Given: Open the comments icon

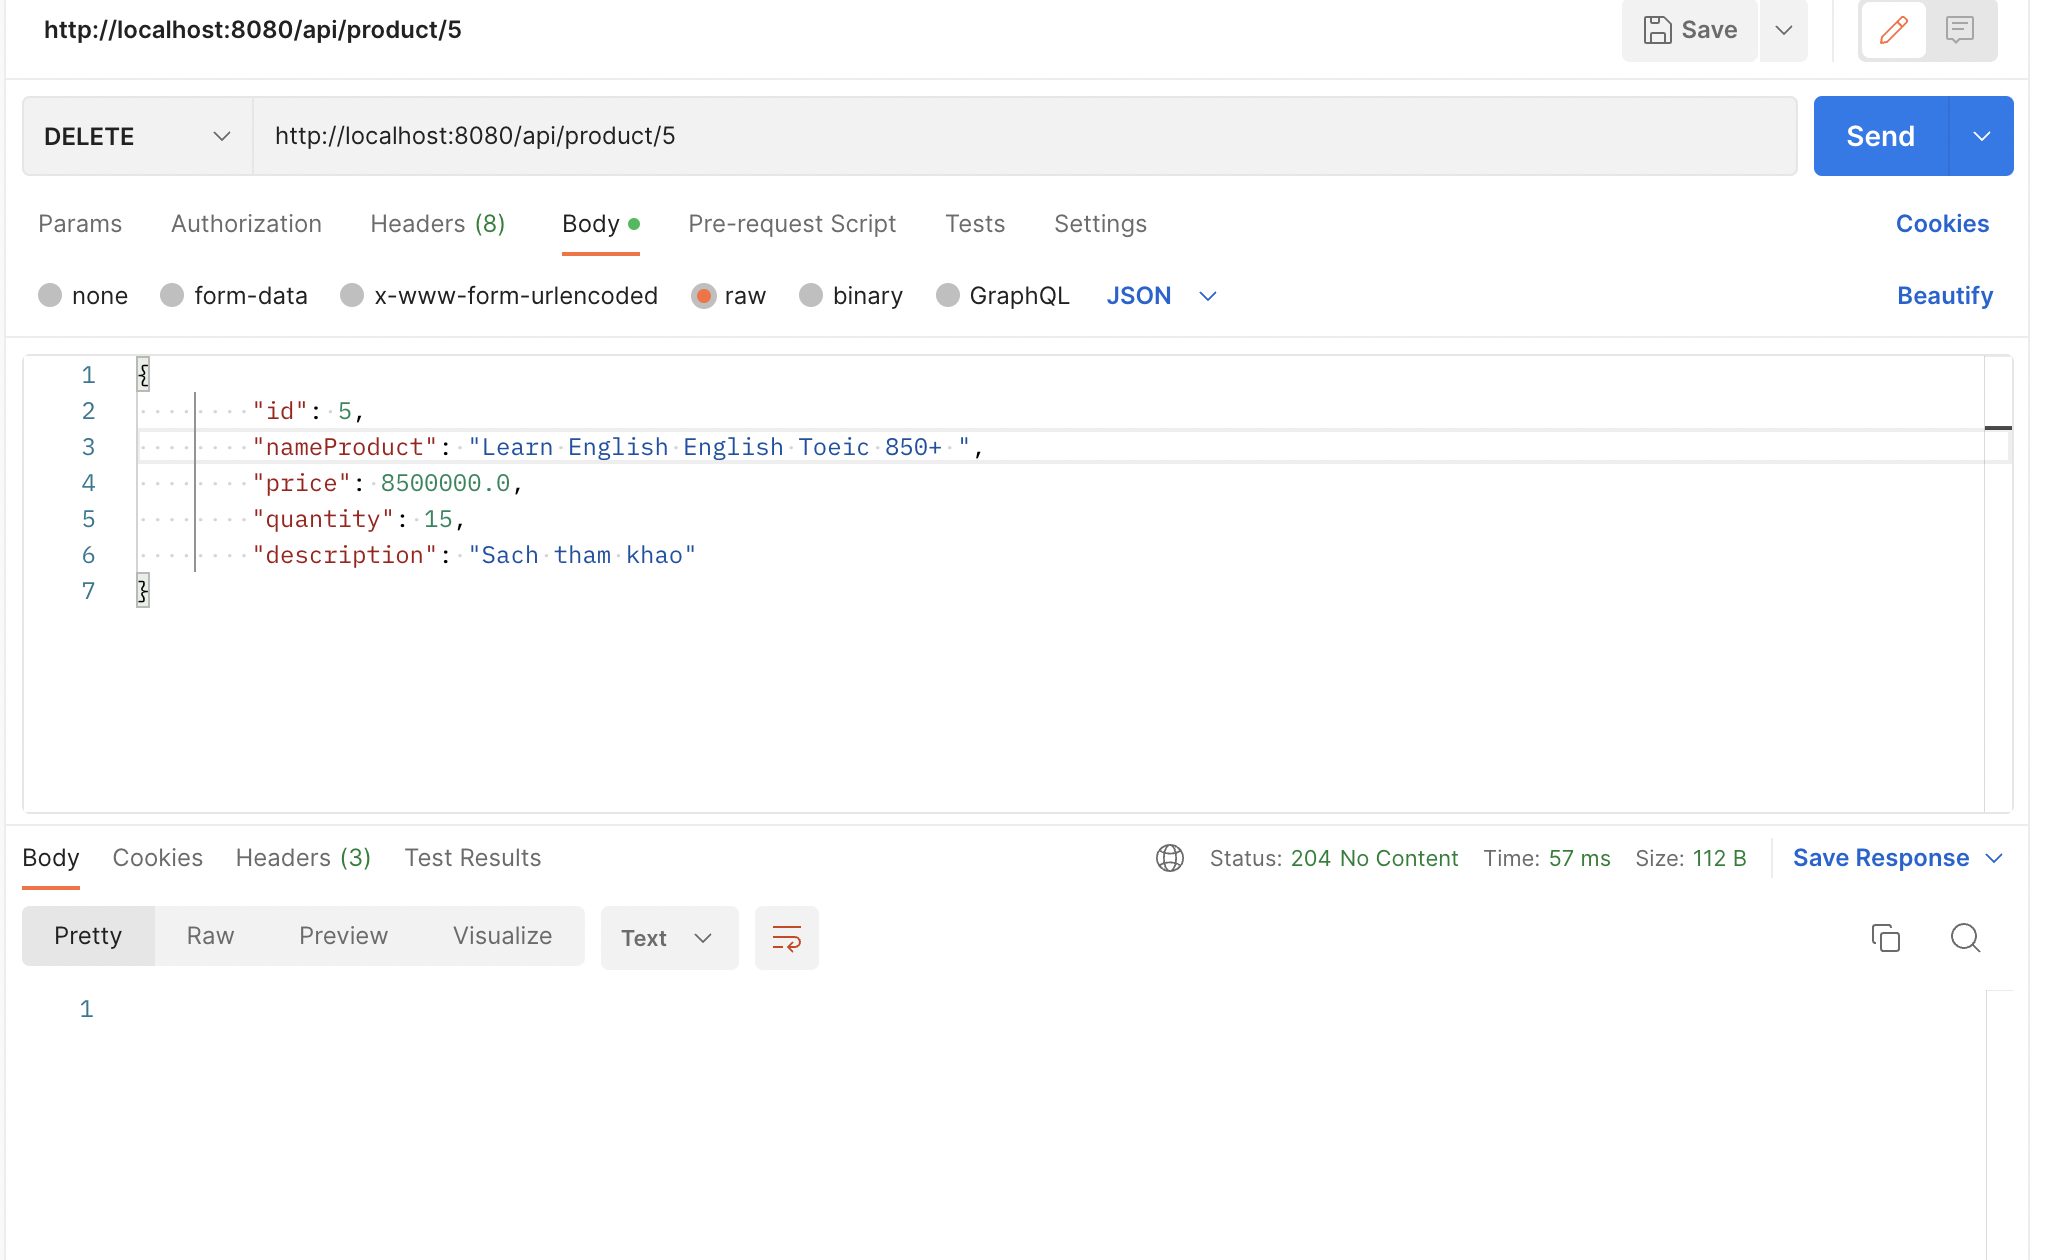Looking at the screenshot, I should coord(1960,30).
